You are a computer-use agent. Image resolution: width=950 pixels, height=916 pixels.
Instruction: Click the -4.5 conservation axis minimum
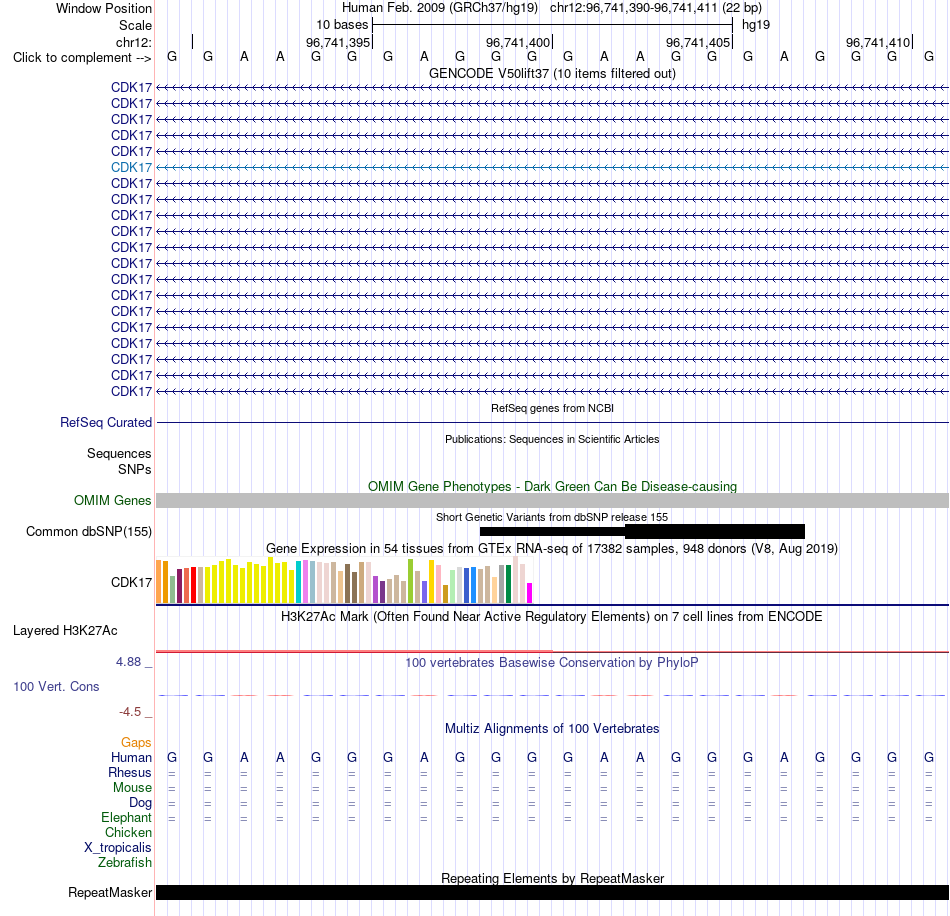tap(130, 711)
